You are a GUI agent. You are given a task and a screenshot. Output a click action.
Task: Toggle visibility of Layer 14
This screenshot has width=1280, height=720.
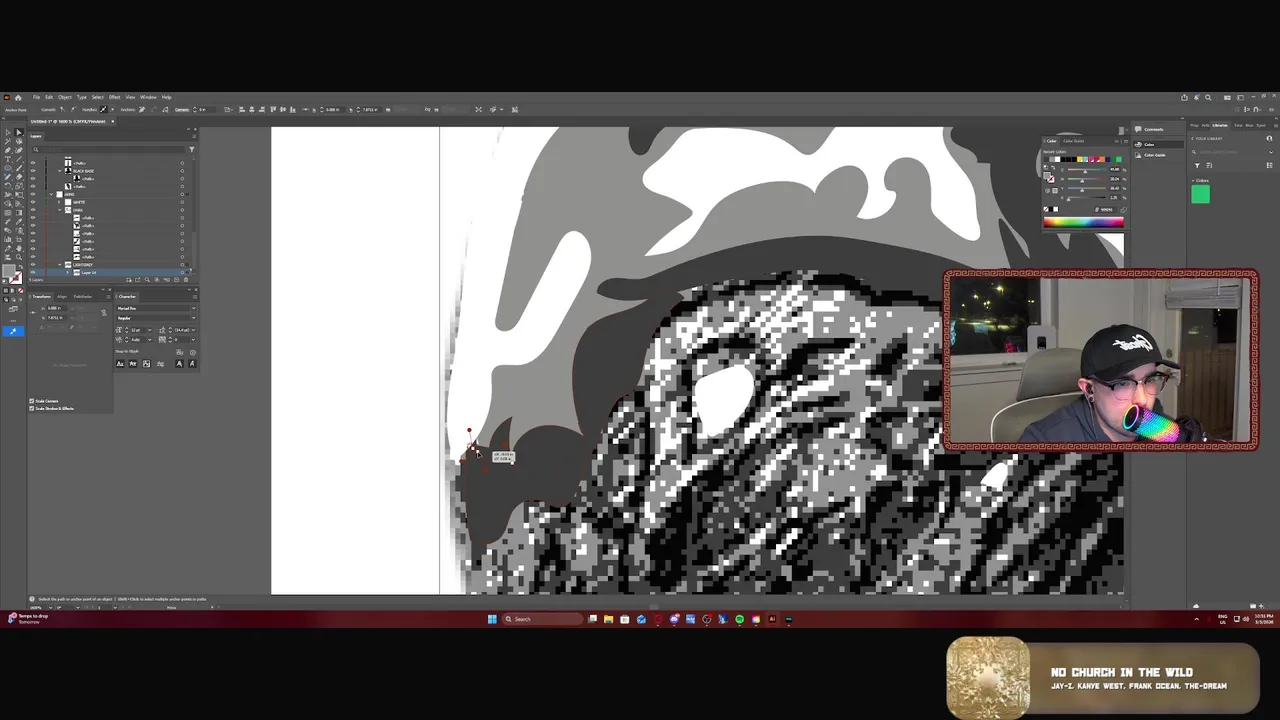[x=33, y=272]
